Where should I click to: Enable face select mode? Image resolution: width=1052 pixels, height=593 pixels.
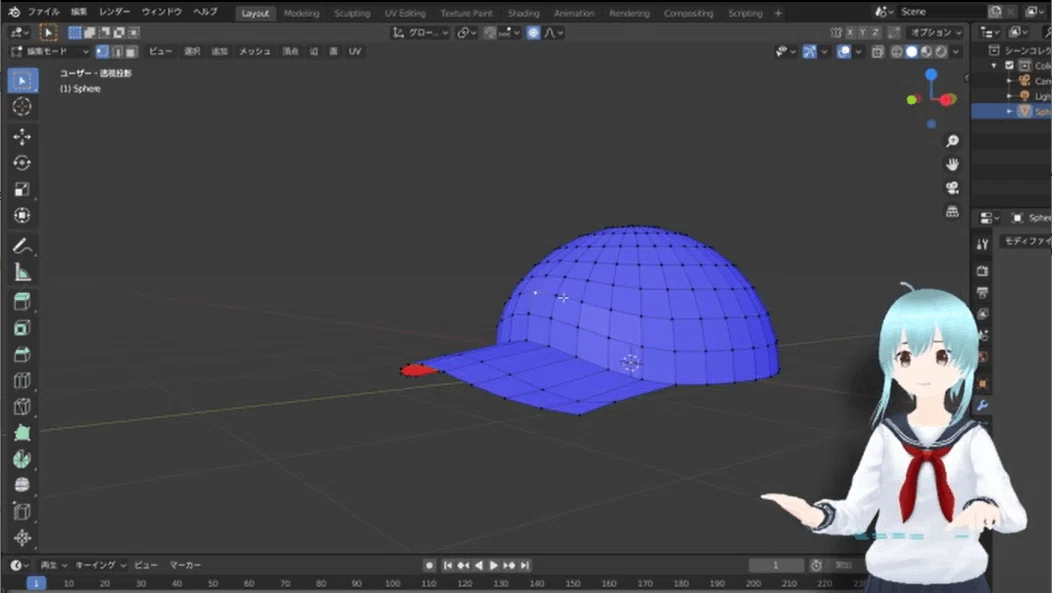coord(132,51)
